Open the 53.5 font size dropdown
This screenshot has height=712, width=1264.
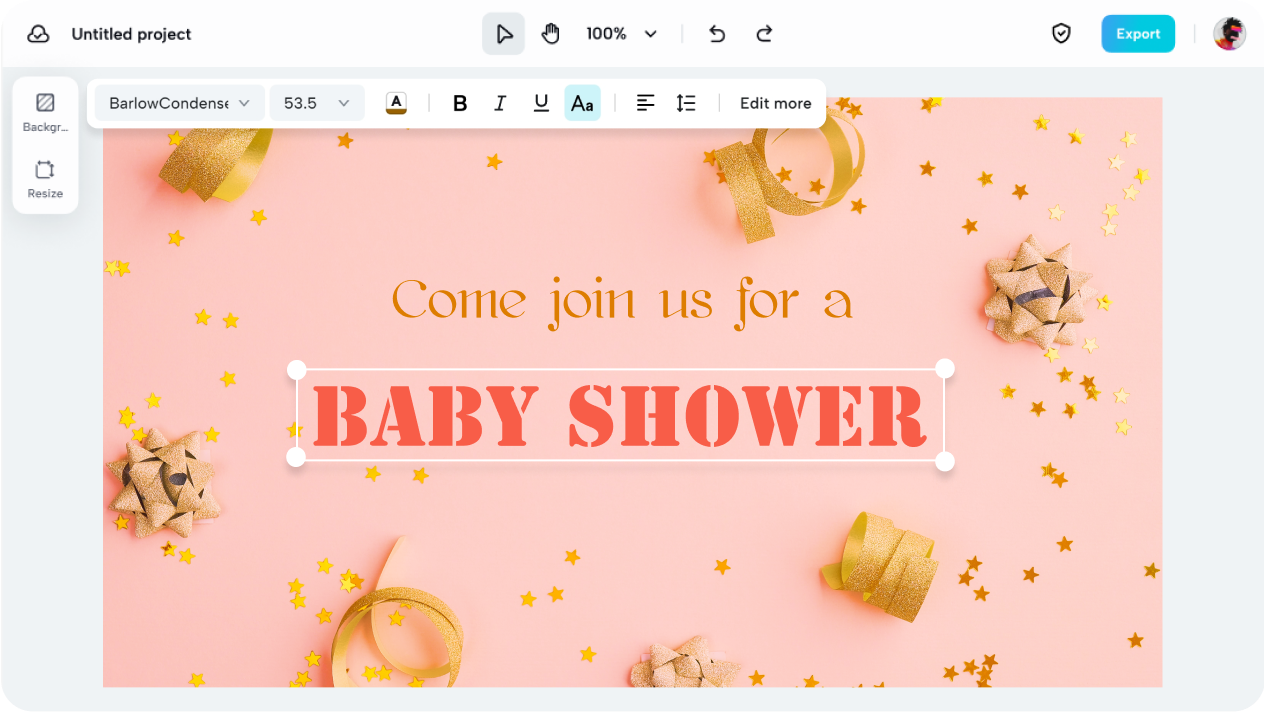[317, 103]
